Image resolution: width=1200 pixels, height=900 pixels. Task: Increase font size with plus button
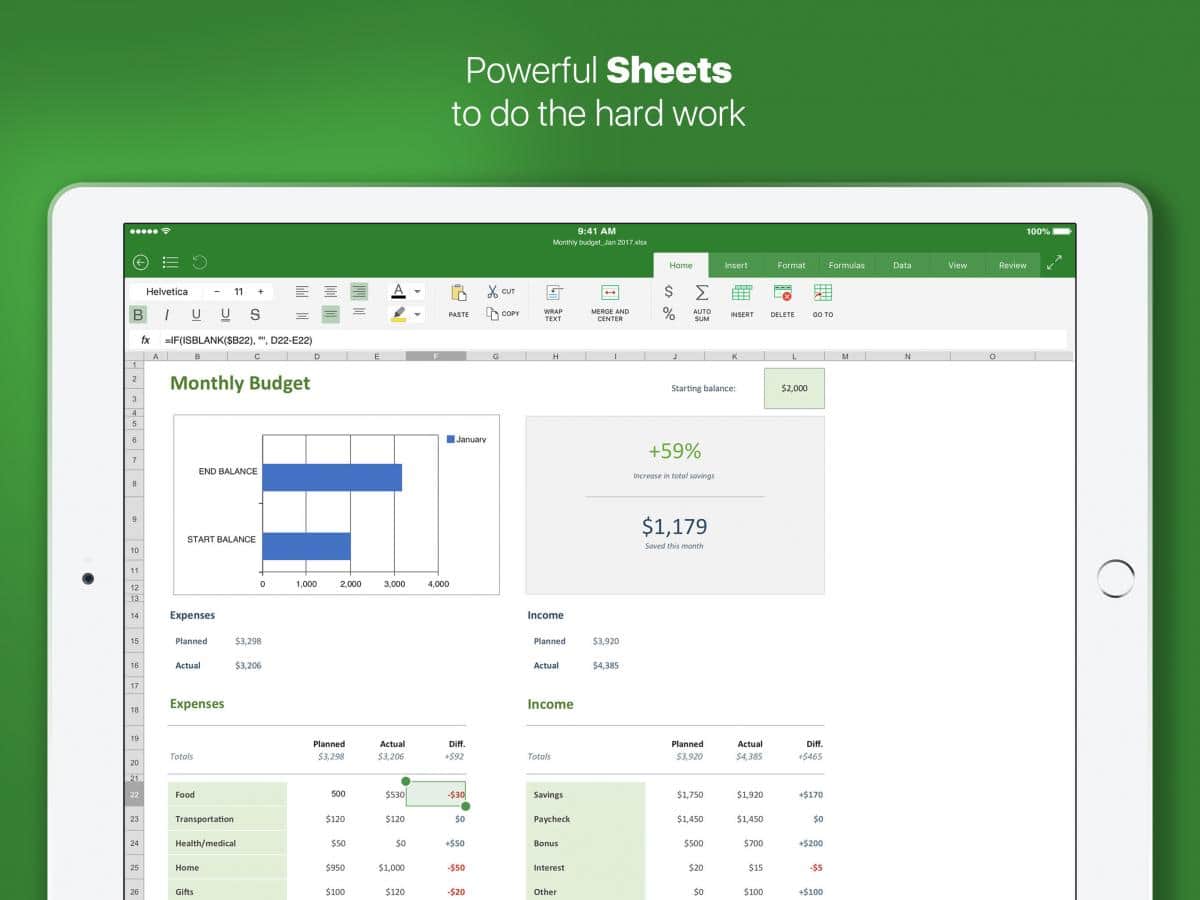tap(261, 292)
